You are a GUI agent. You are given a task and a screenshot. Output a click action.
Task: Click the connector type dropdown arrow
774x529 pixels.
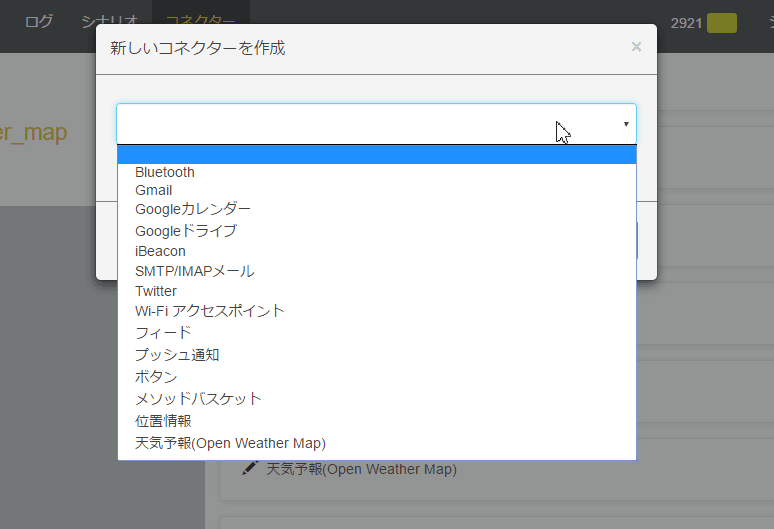tap(626, 124)
